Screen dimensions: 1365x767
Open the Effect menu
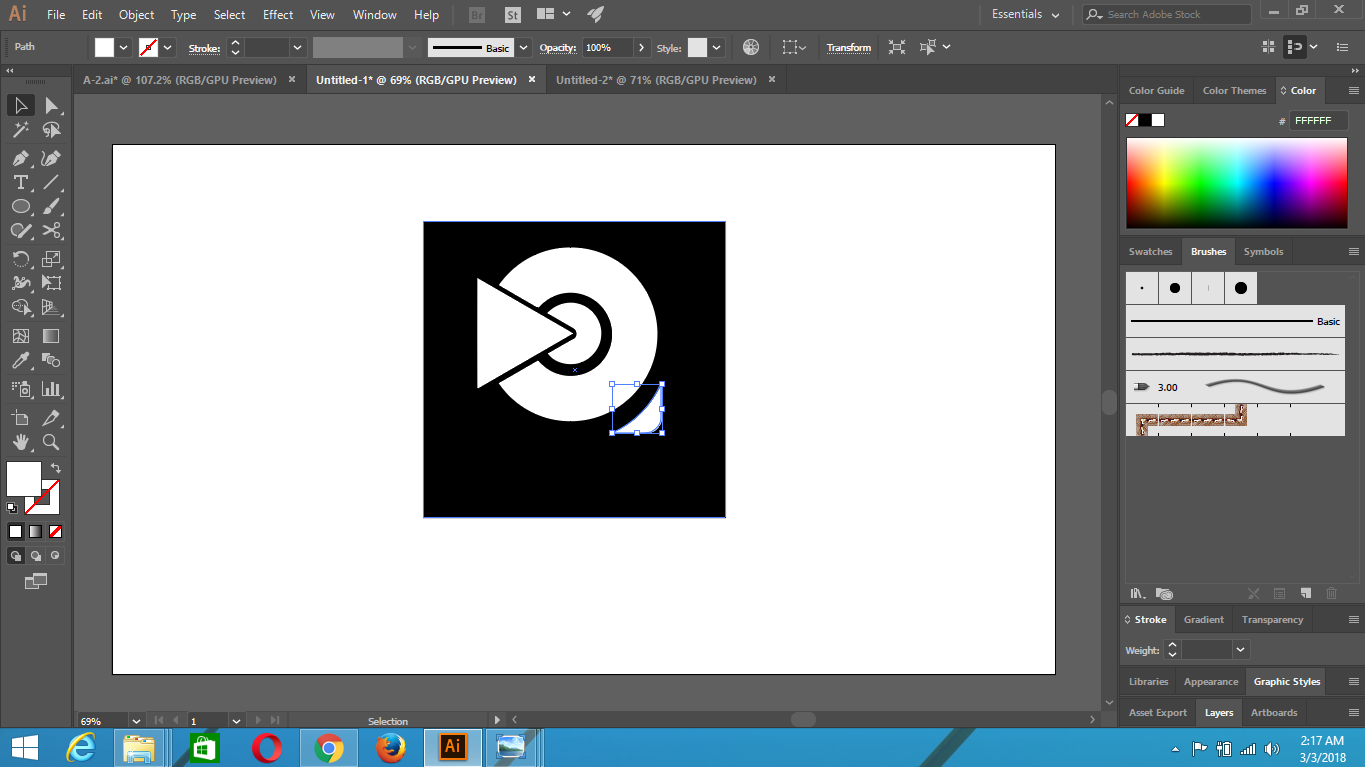(278, 15)
